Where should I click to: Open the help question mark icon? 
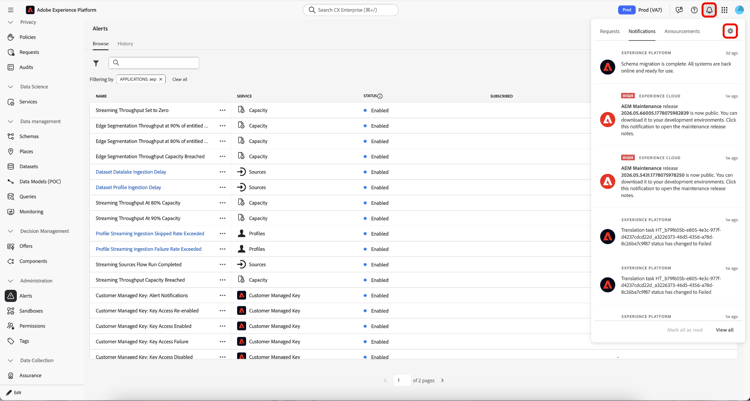click(694, 10)
